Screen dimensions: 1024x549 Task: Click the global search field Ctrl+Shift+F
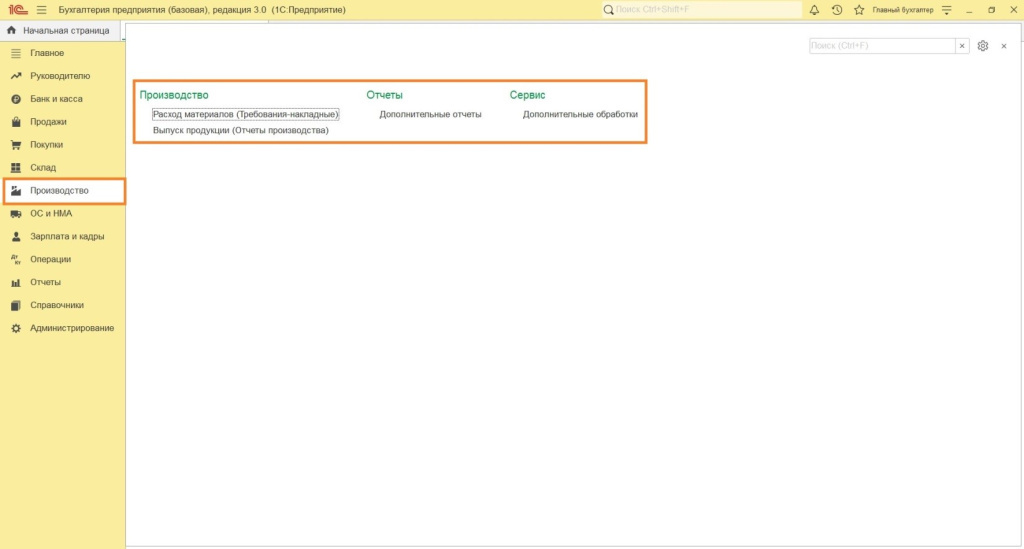(705, 9)
